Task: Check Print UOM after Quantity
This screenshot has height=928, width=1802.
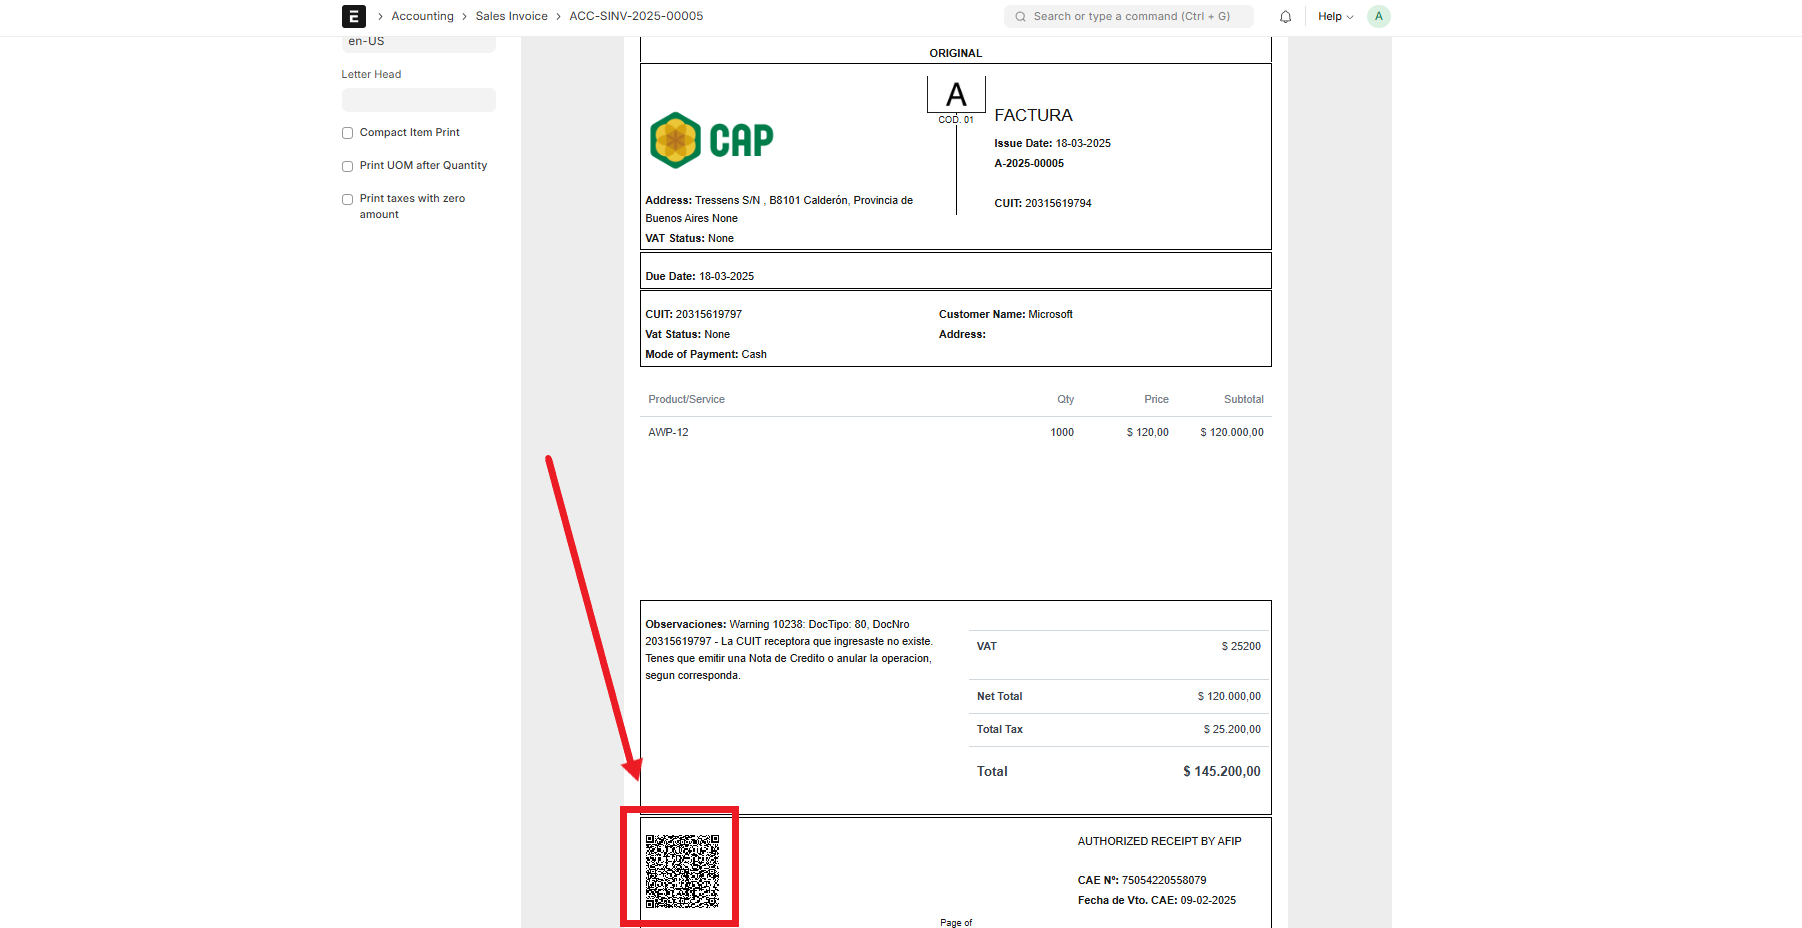Action: (x=347, y=166)
